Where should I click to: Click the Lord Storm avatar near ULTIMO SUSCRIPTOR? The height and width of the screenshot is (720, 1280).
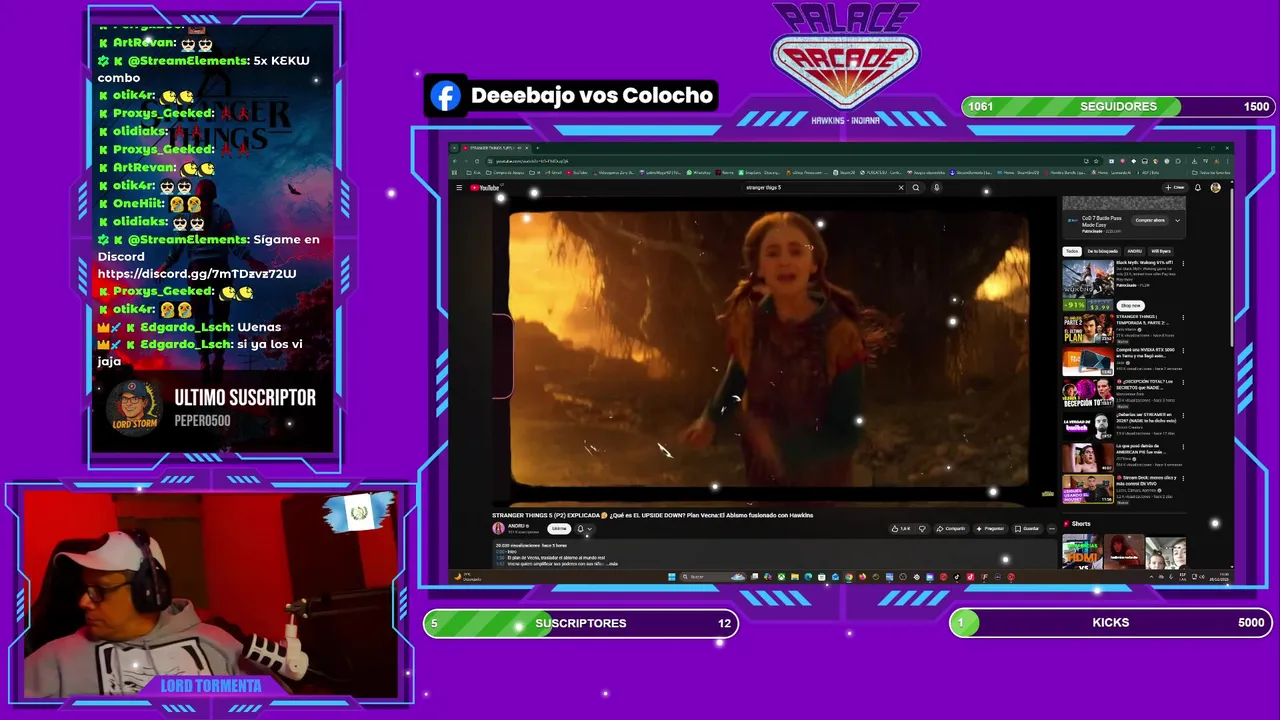tap(133, 408)
